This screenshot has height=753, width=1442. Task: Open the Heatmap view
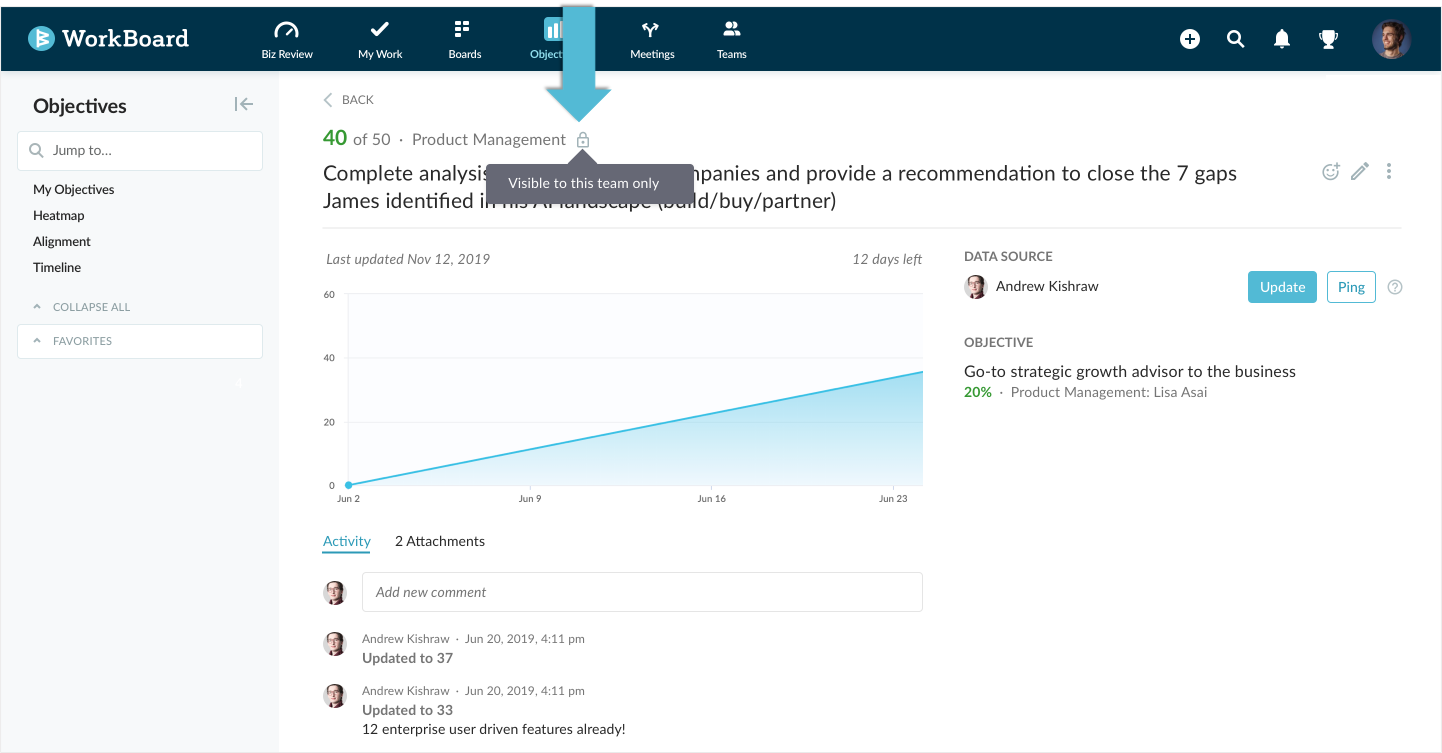pyautogui.click(x=59, y=215)
